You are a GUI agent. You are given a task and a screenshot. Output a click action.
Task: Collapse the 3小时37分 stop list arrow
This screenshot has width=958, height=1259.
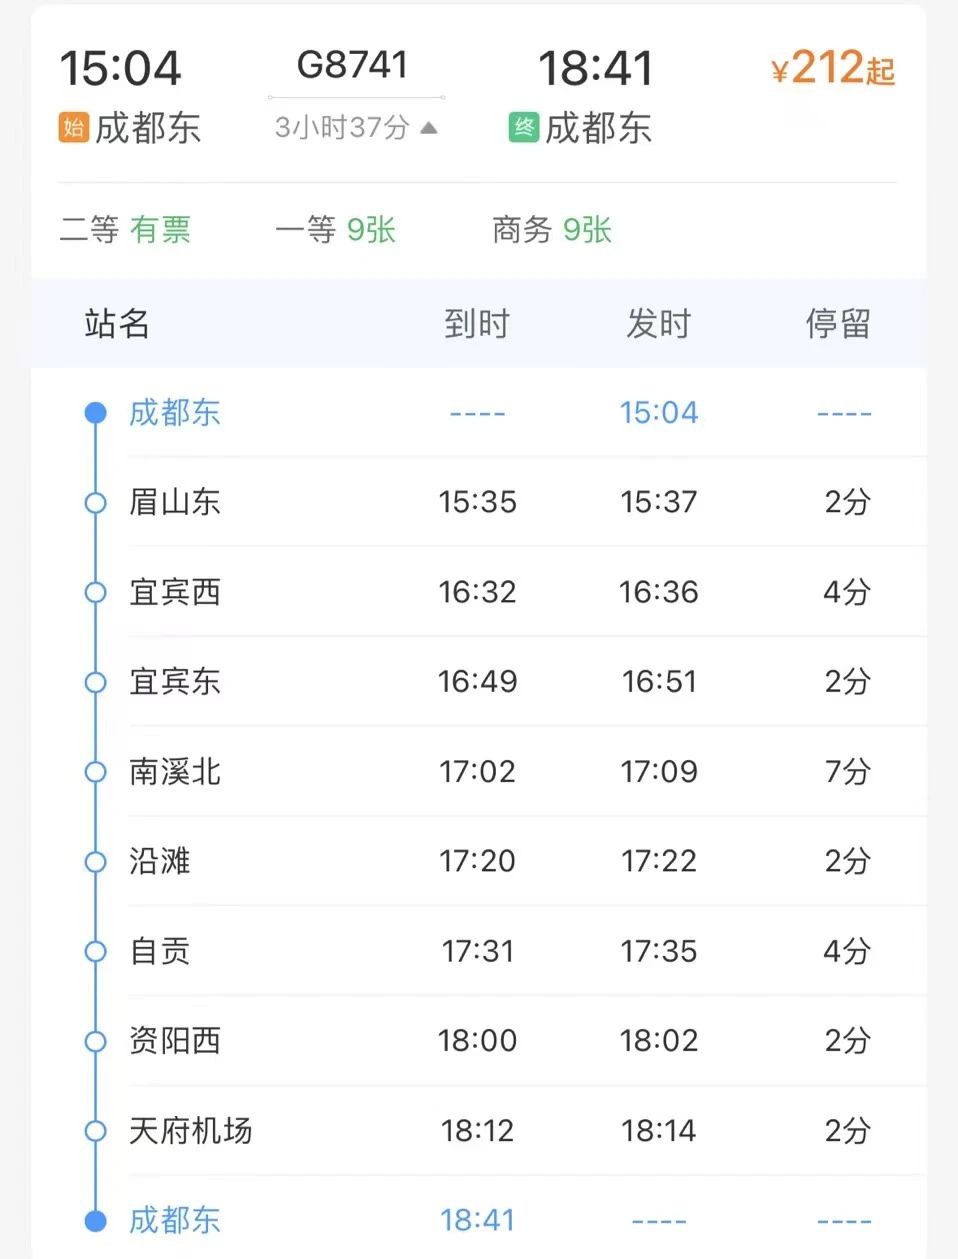coord(429,128)
